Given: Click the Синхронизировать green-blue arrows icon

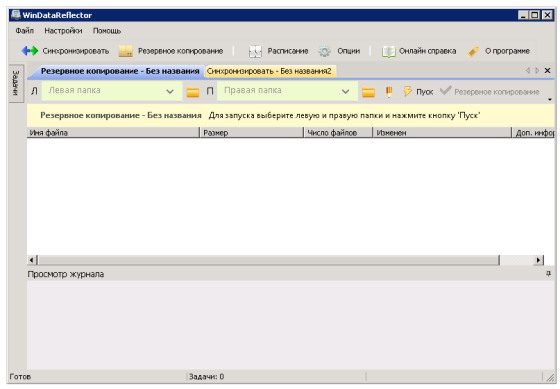Looking at the screenshot, I should [x=30, y=51].
